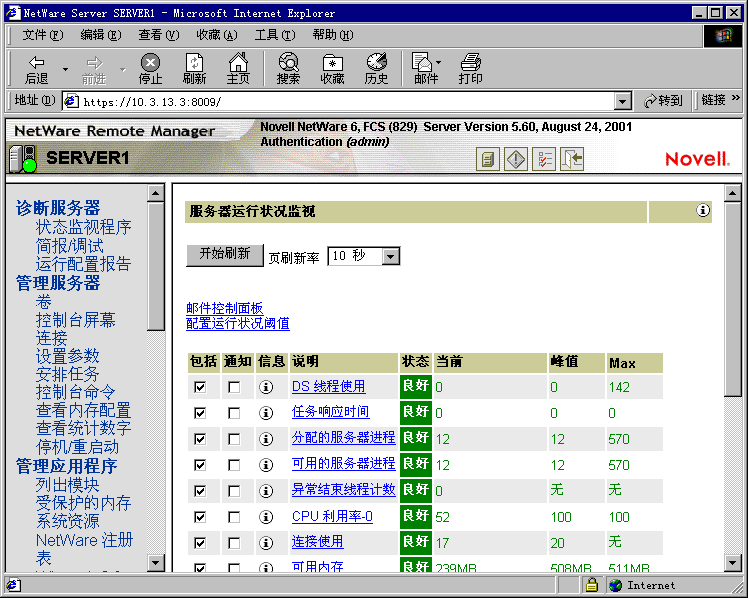Open the 编辑(E) menu
This screenshot has height=598, width=748.
click(x=101, y=35)
